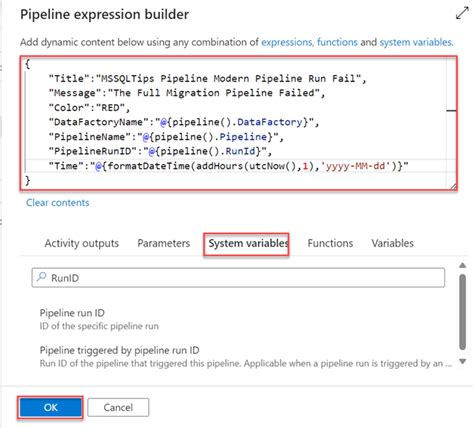Expand the expression builder to full screen

(462, 13)
